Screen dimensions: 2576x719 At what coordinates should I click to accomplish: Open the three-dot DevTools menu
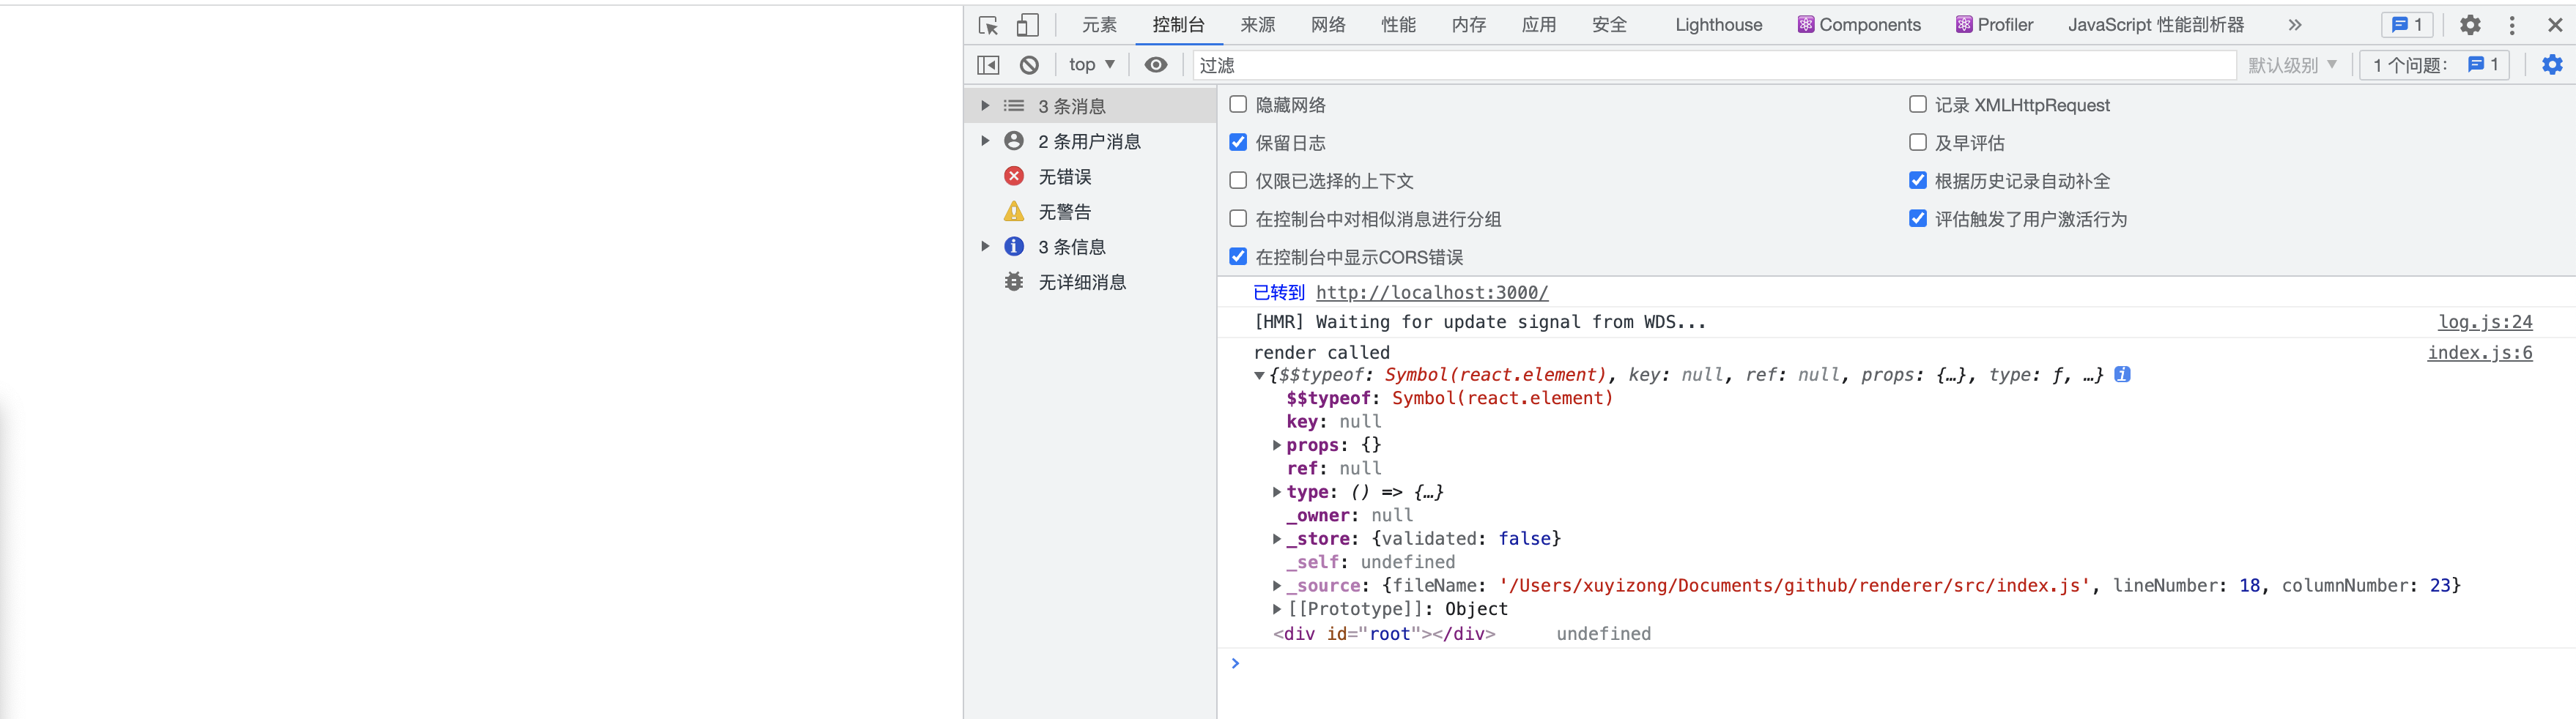(x=2513, y=24)
